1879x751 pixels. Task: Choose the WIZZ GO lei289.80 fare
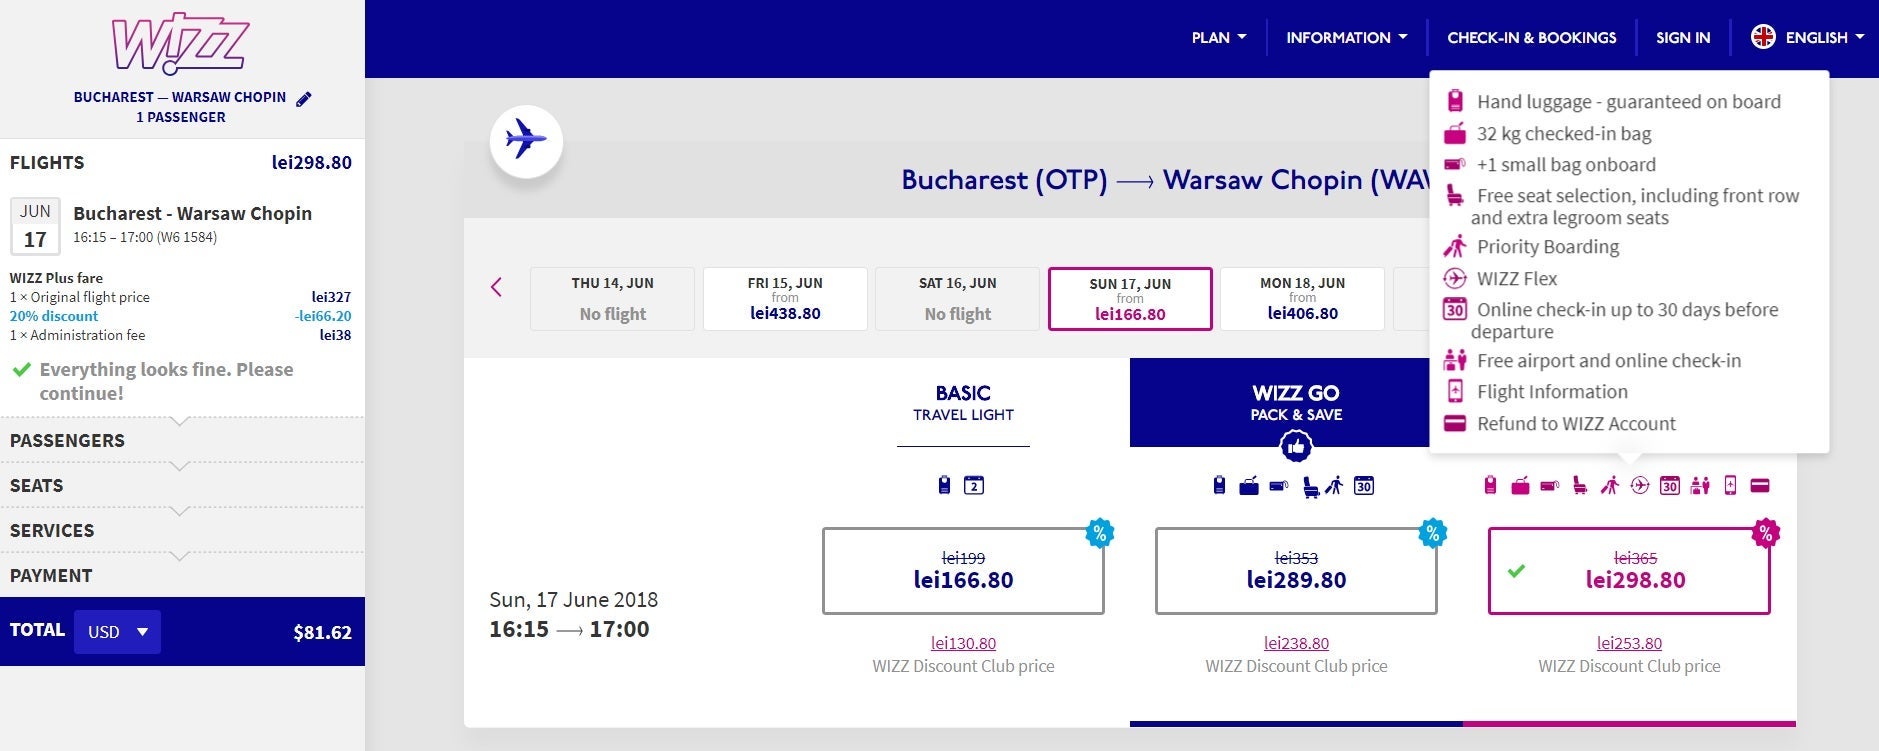[1295, 571]
